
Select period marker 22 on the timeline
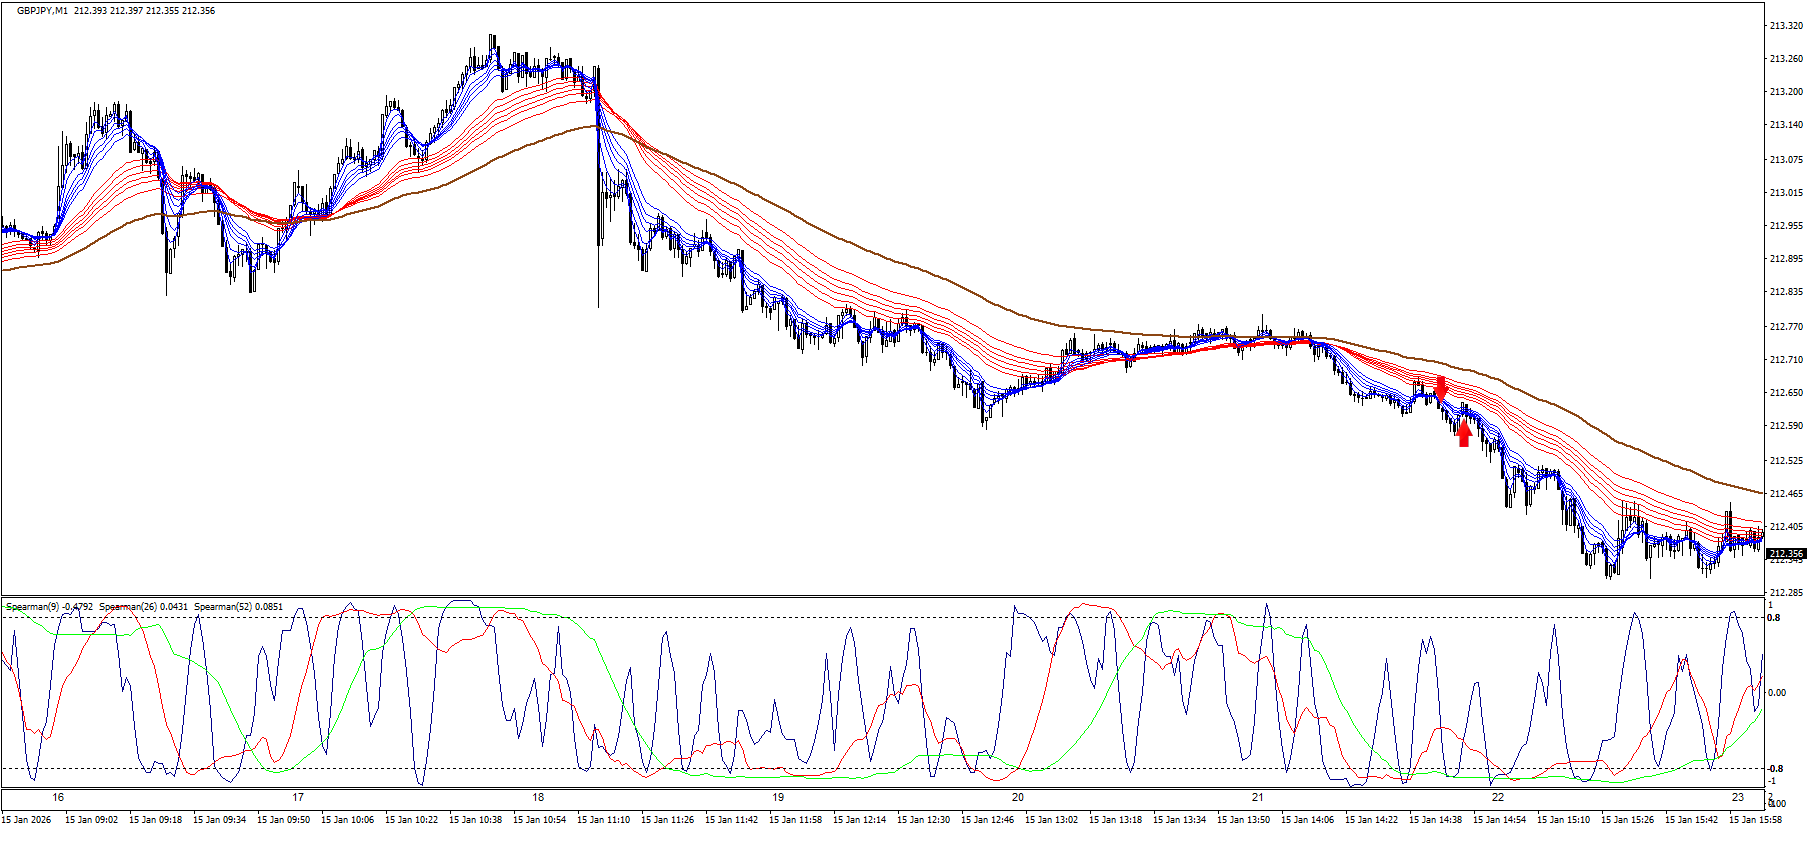pos(1498,797)
